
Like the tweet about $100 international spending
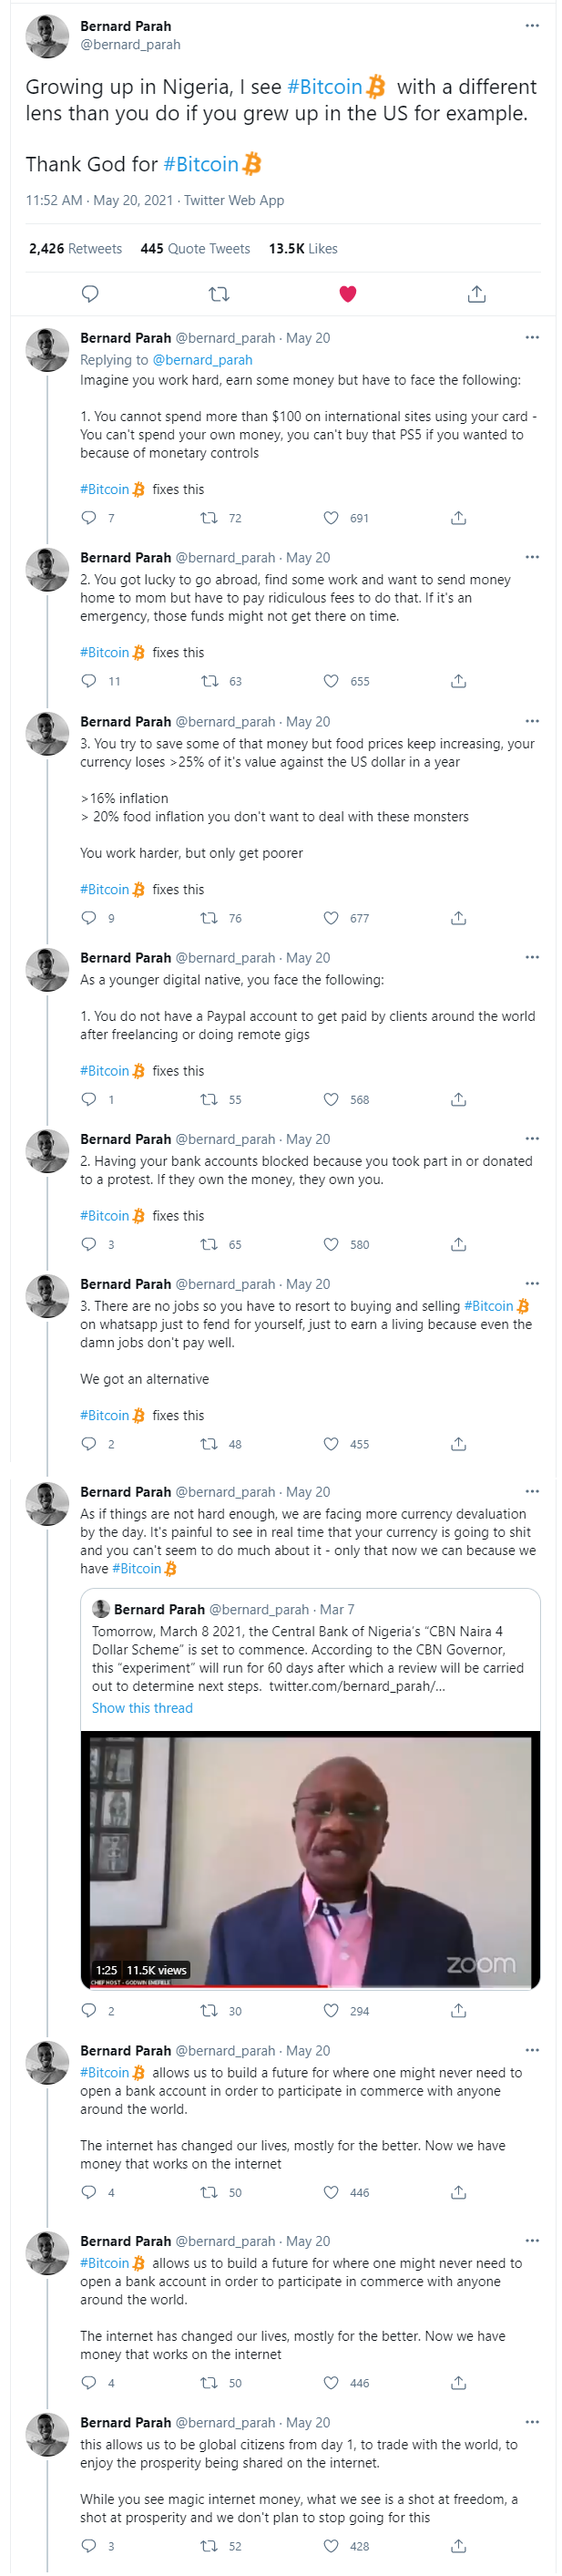(x=331, y=518)
